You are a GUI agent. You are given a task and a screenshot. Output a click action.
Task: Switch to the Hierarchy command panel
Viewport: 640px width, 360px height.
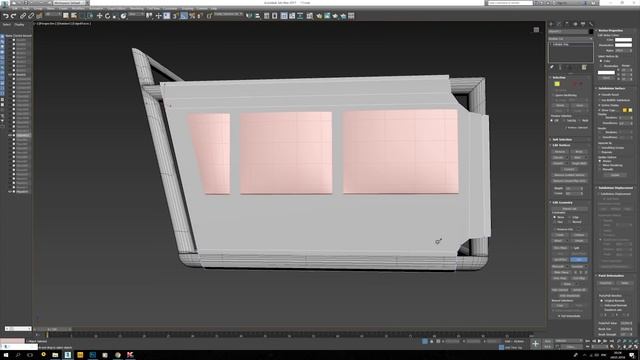tap(567, 24)
